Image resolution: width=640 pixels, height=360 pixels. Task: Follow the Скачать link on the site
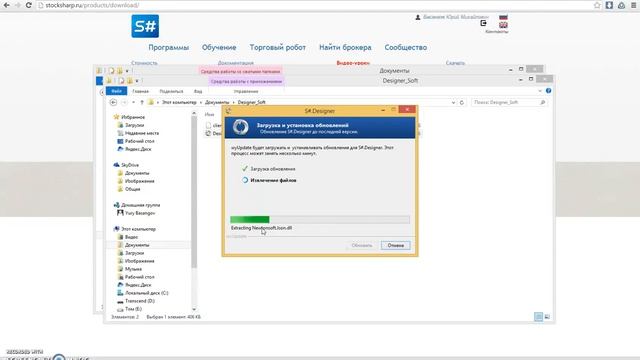tap(455, 63)
